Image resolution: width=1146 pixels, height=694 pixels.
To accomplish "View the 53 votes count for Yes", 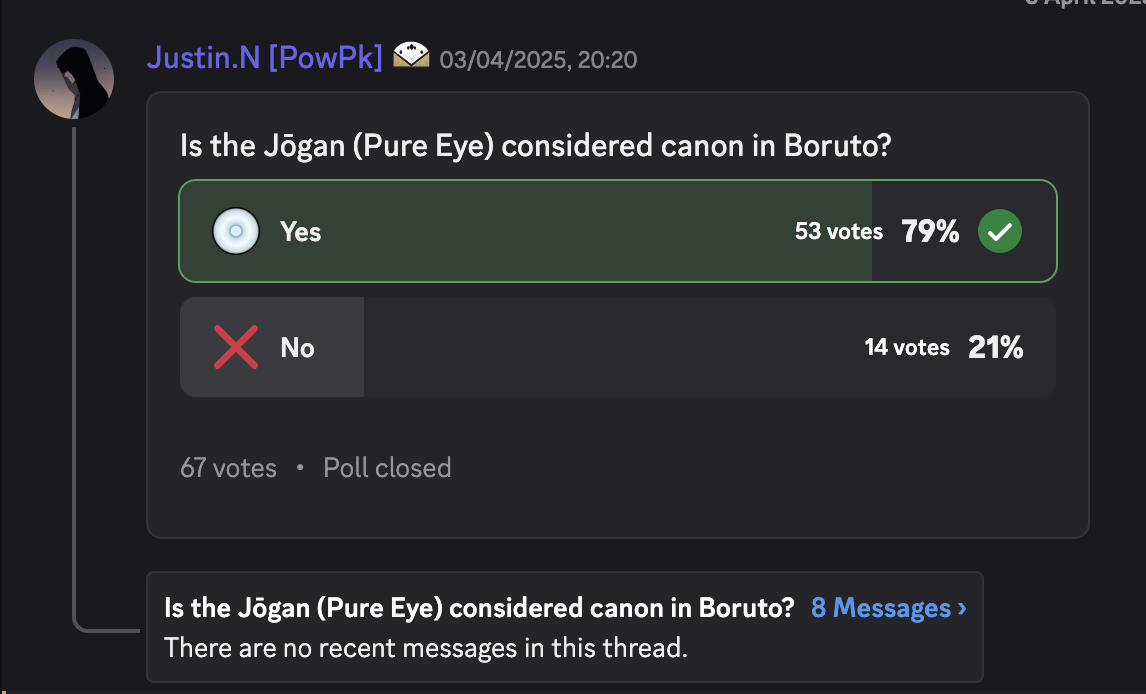I will (x=838, y=232).
